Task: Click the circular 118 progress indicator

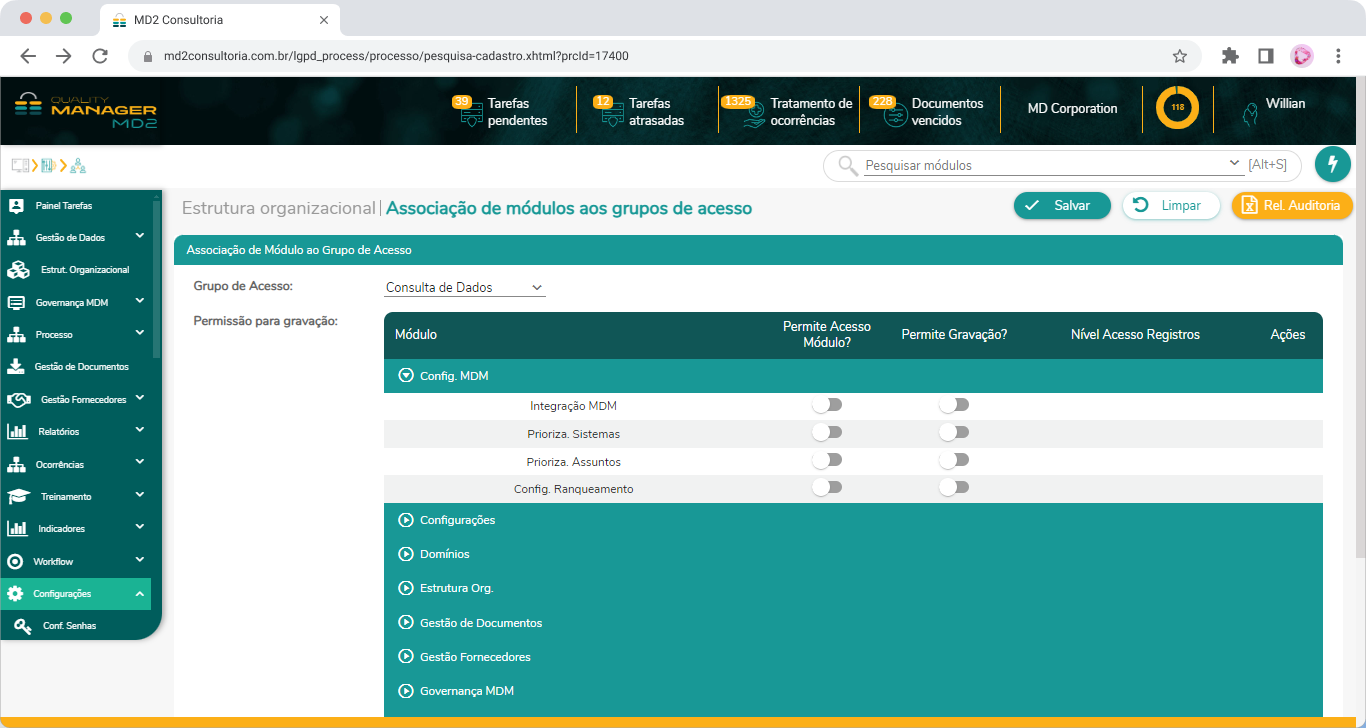Action: (1177, 107)
